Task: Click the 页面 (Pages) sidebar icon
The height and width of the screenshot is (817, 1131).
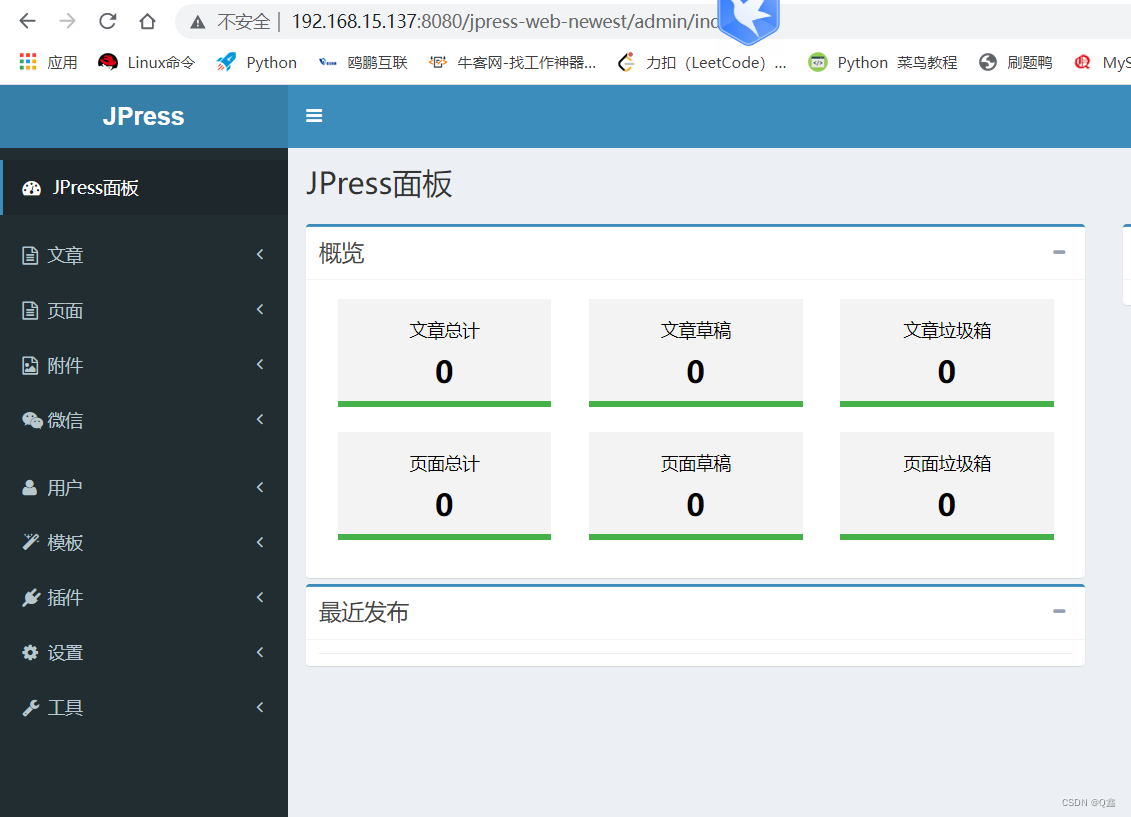Action: coord(30,310)
